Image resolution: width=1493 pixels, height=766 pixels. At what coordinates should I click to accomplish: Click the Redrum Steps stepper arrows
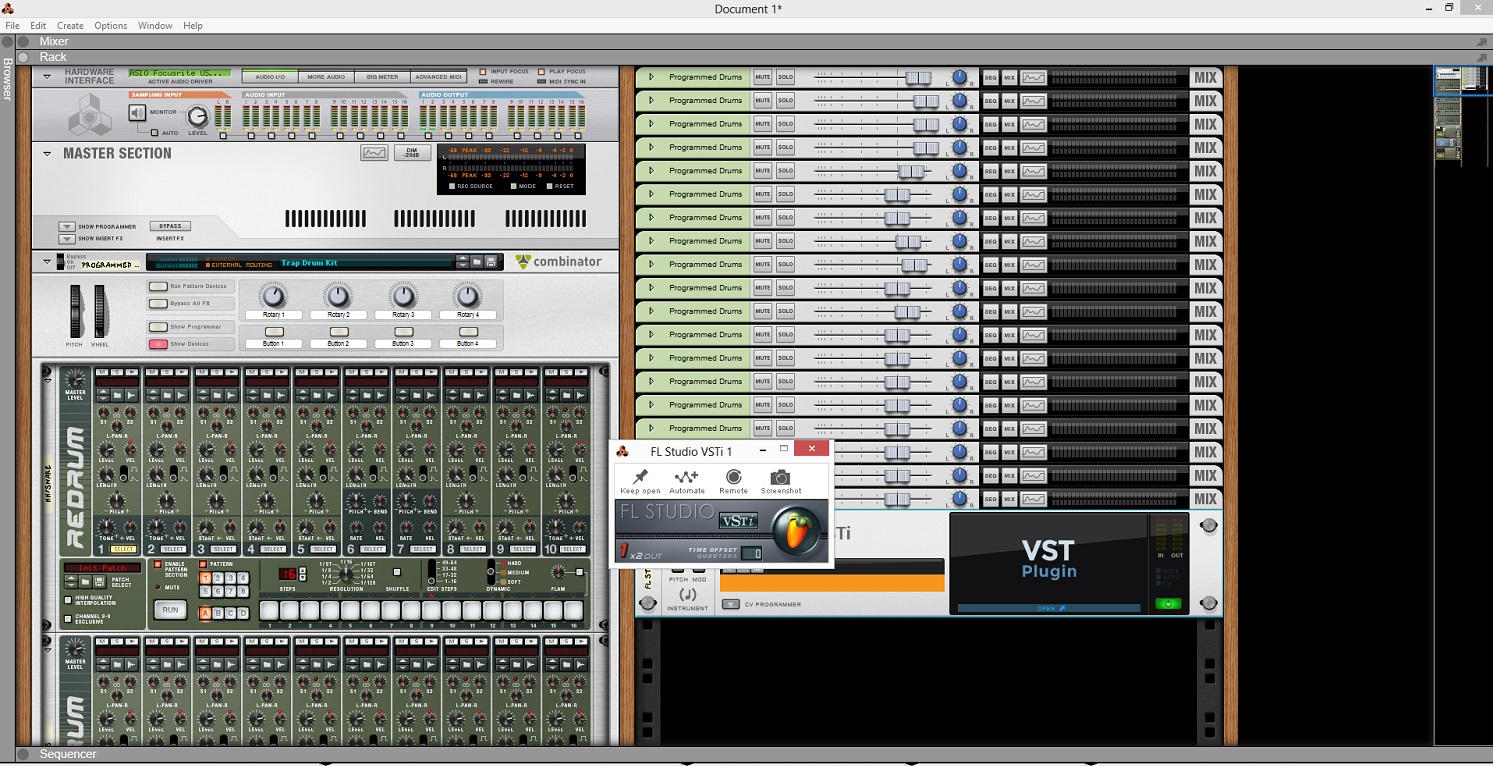(x=304, y=574)
